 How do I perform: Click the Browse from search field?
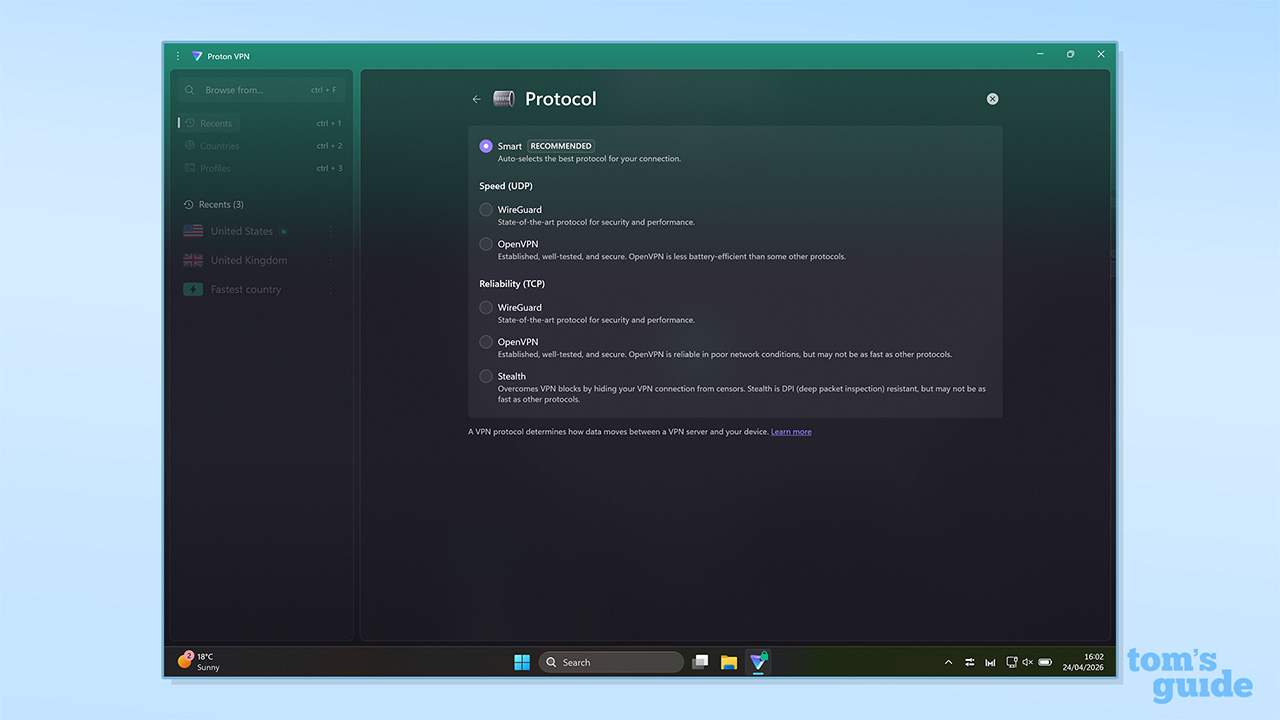click(x=261, y=90)
